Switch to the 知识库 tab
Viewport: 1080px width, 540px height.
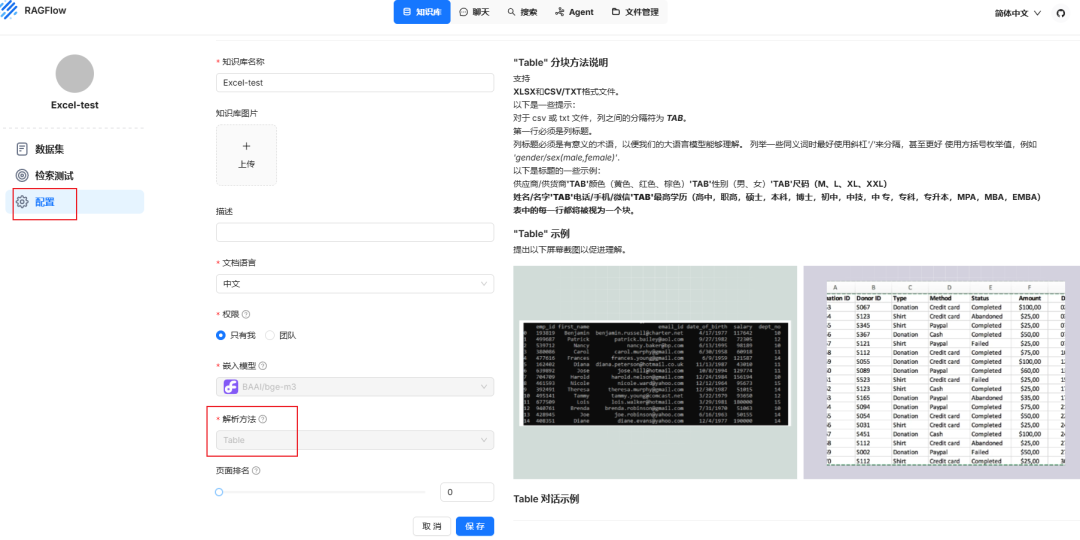tap(422, 12)
